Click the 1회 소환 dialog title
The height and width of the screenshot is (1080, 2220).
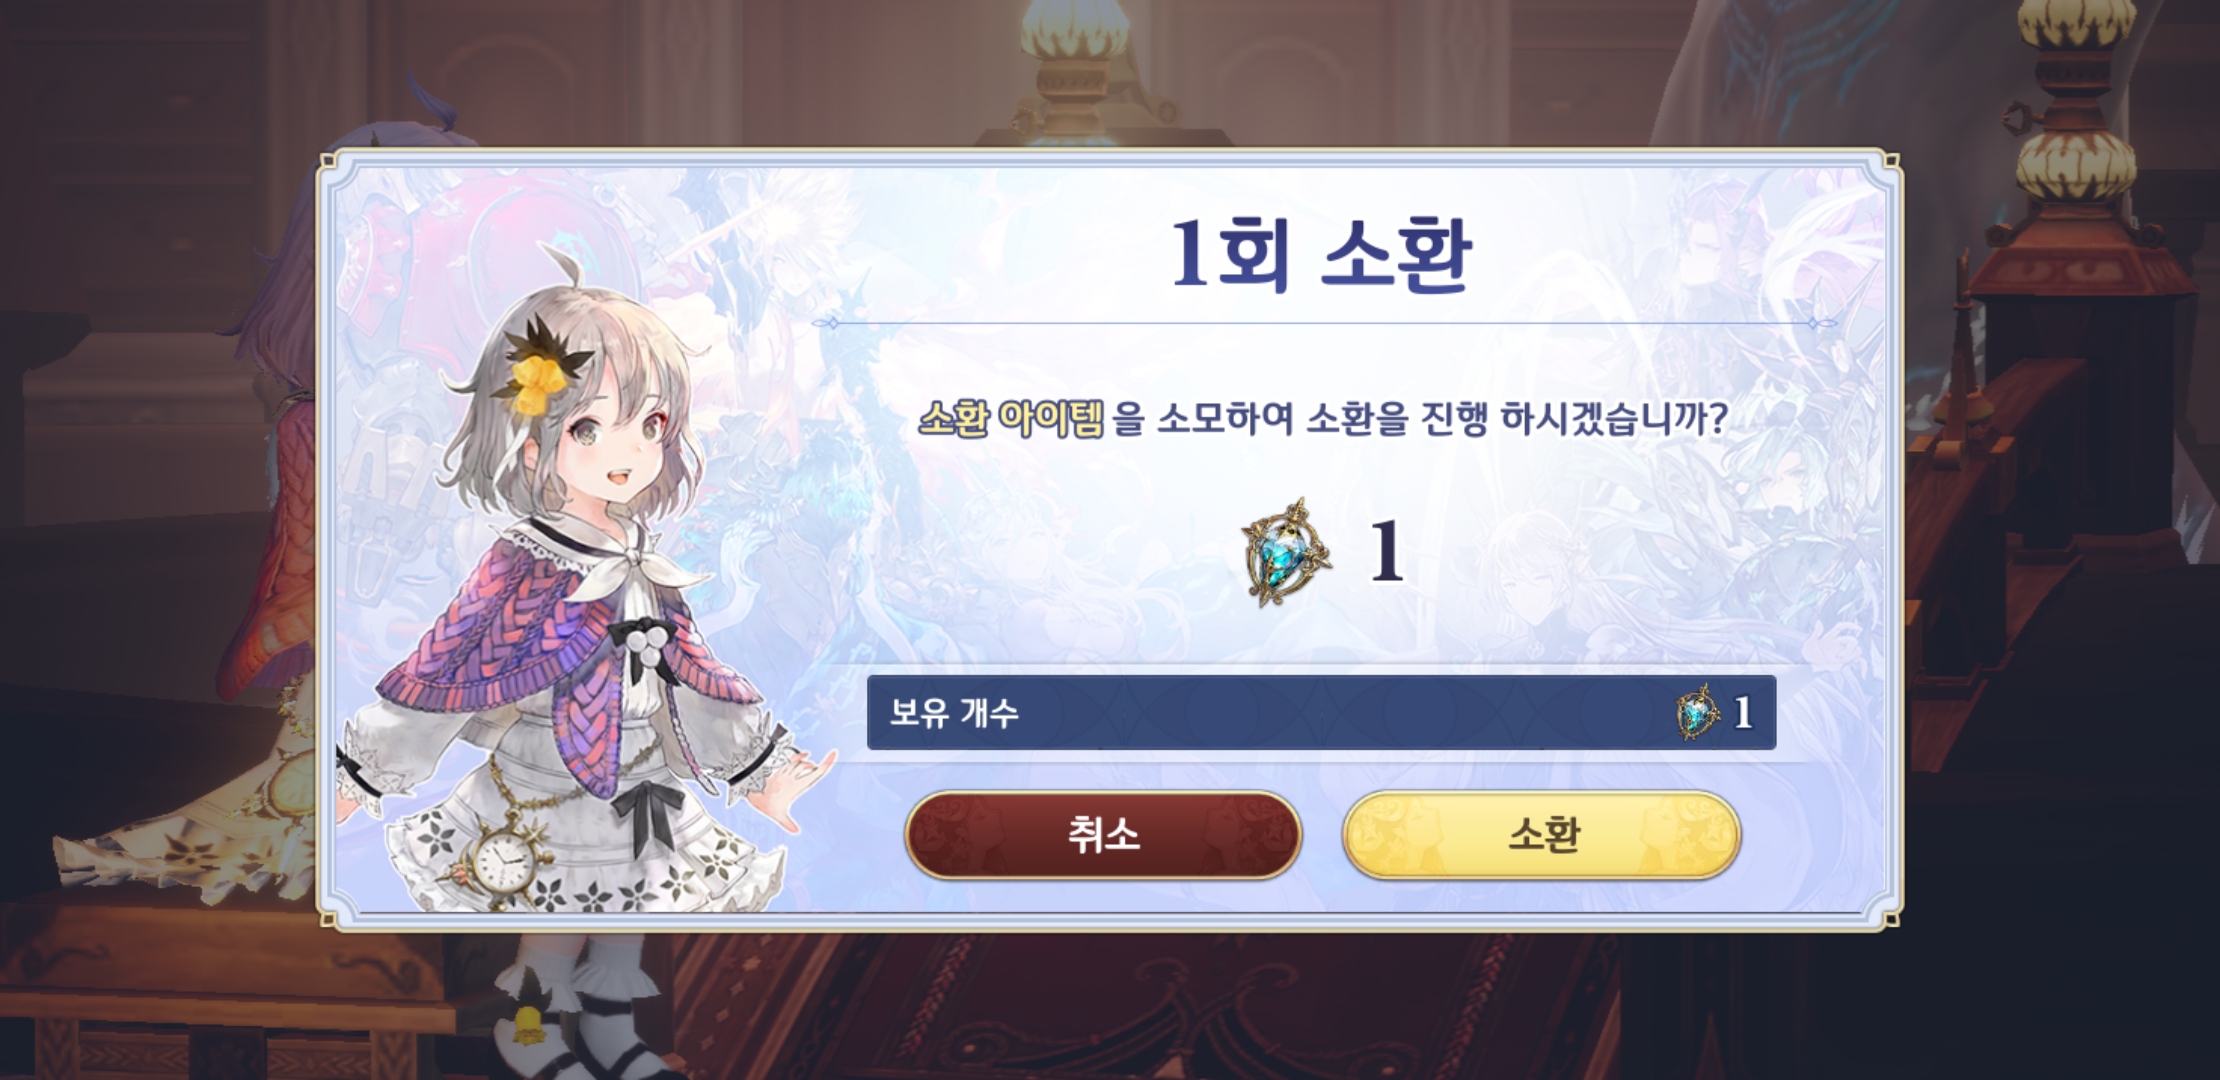click(x=1320, y=255)
